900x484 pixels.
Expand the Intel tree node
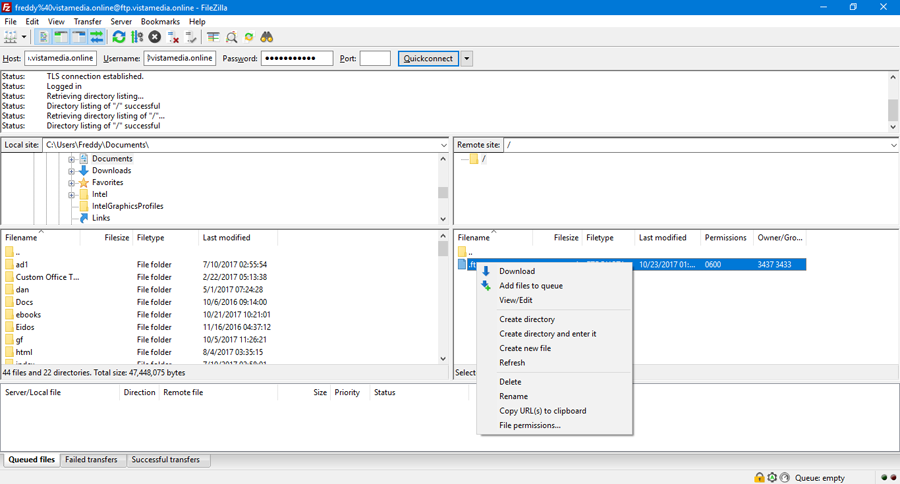pyautogui.click(x=71, y=195)
